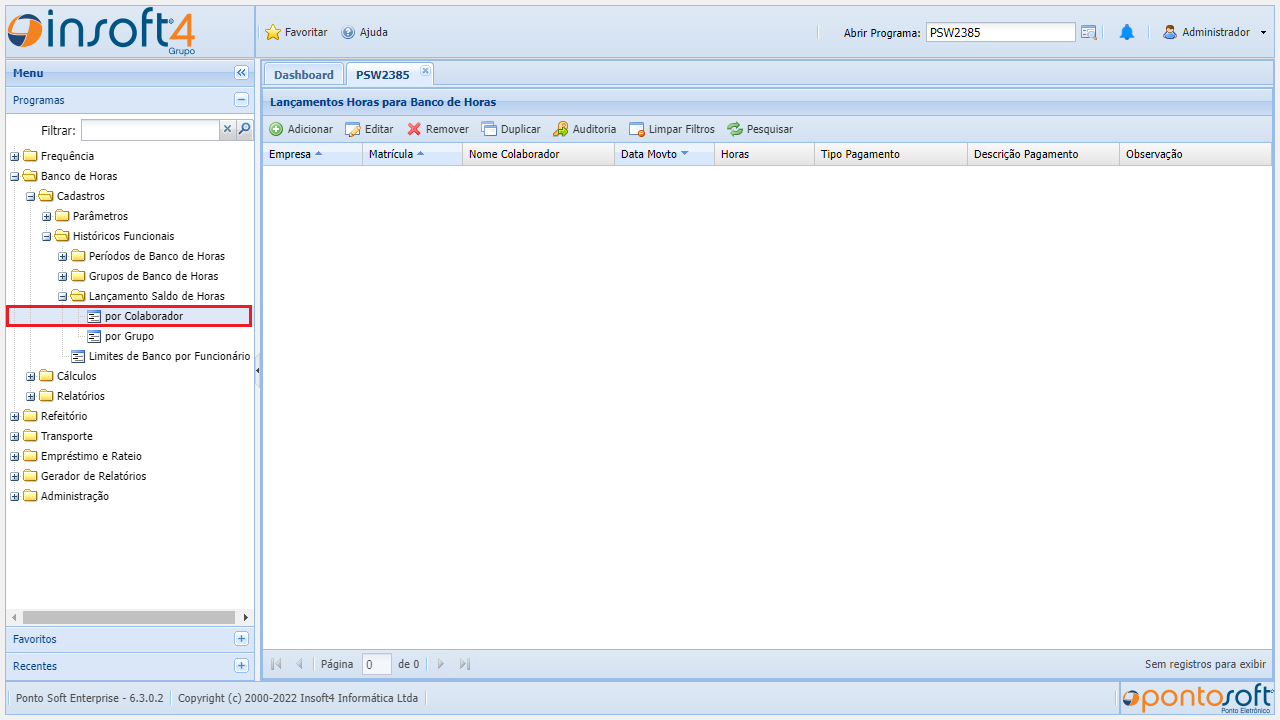Click the Duplicar toolbar icon
1280x720 pixels.
click(x=489, y=129)
